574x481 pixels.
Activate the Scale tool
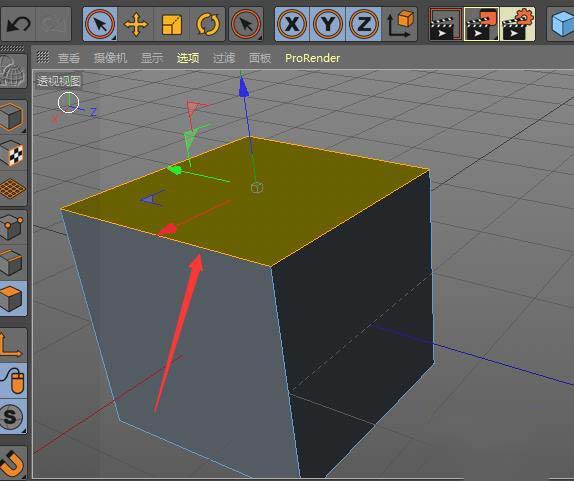click(172, 24)
